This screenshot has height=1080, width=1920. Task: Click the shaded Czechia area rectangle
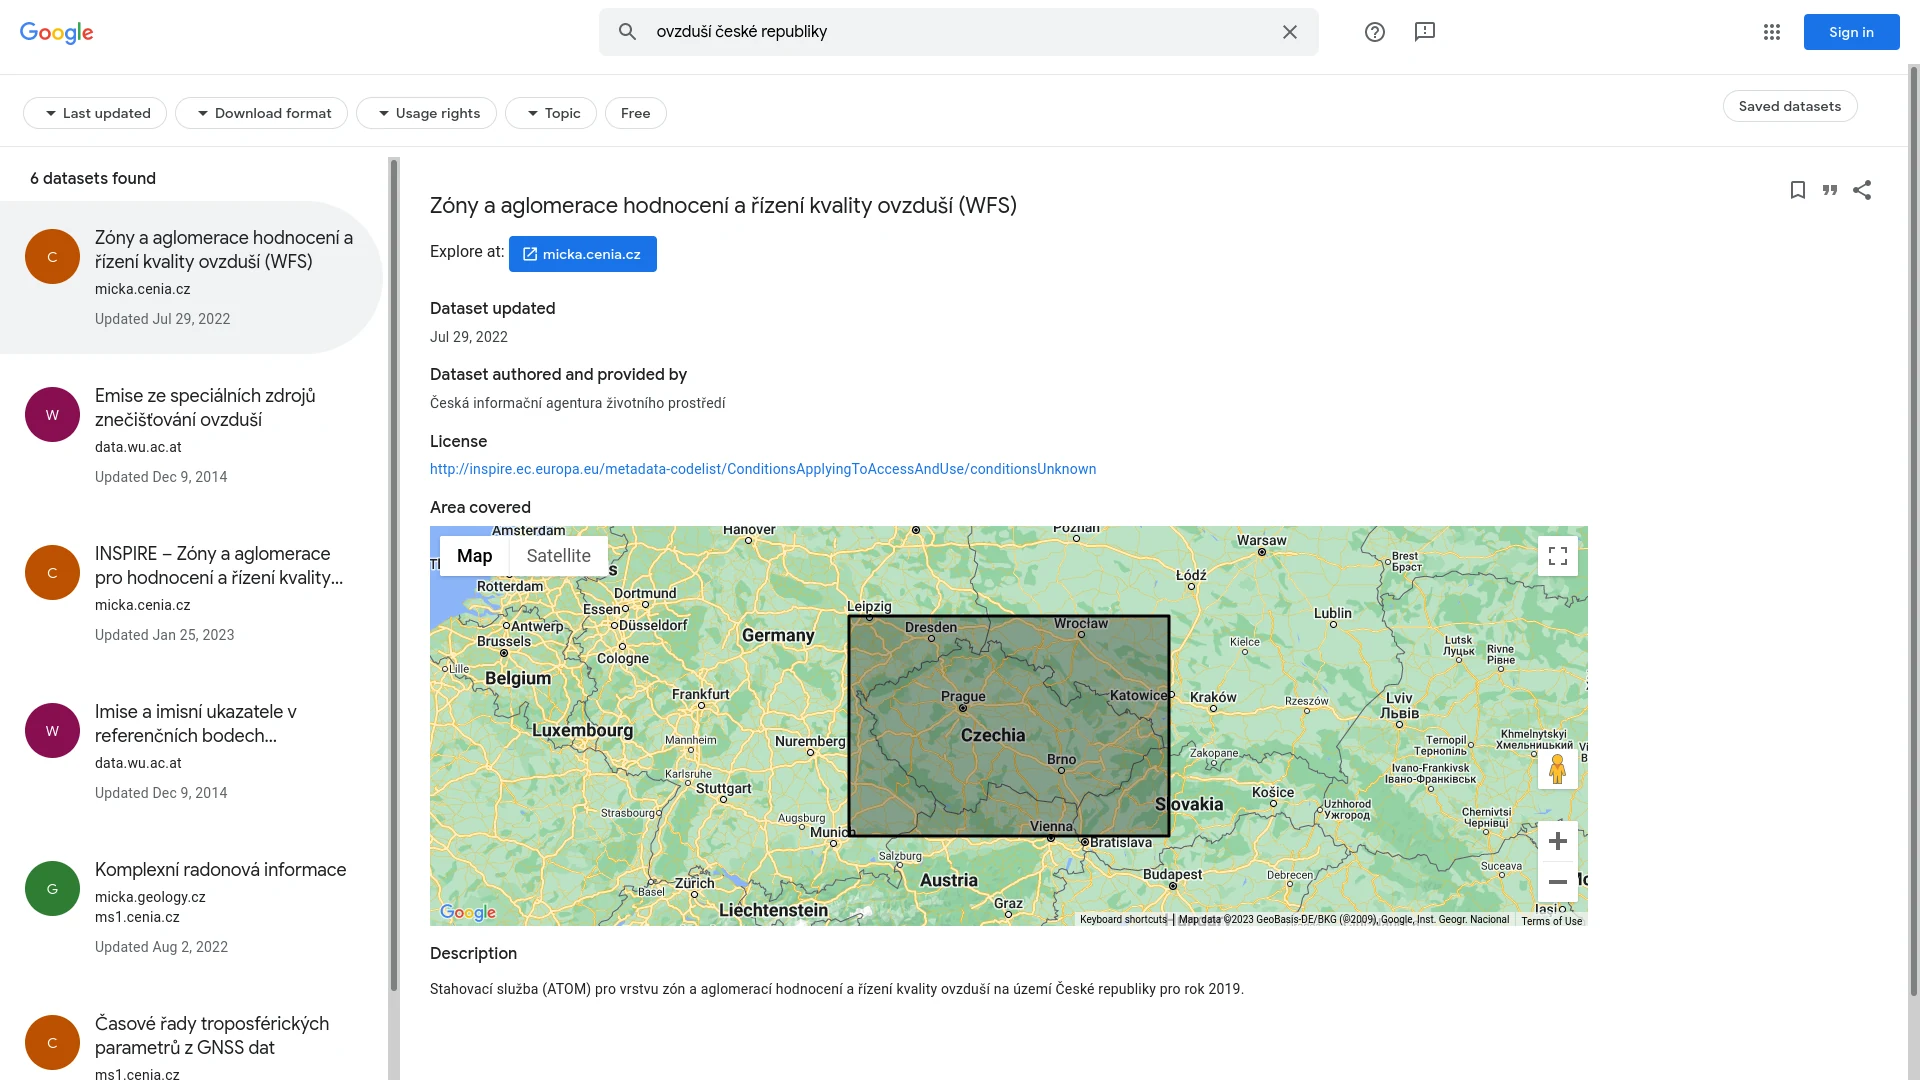point(1009,726)
